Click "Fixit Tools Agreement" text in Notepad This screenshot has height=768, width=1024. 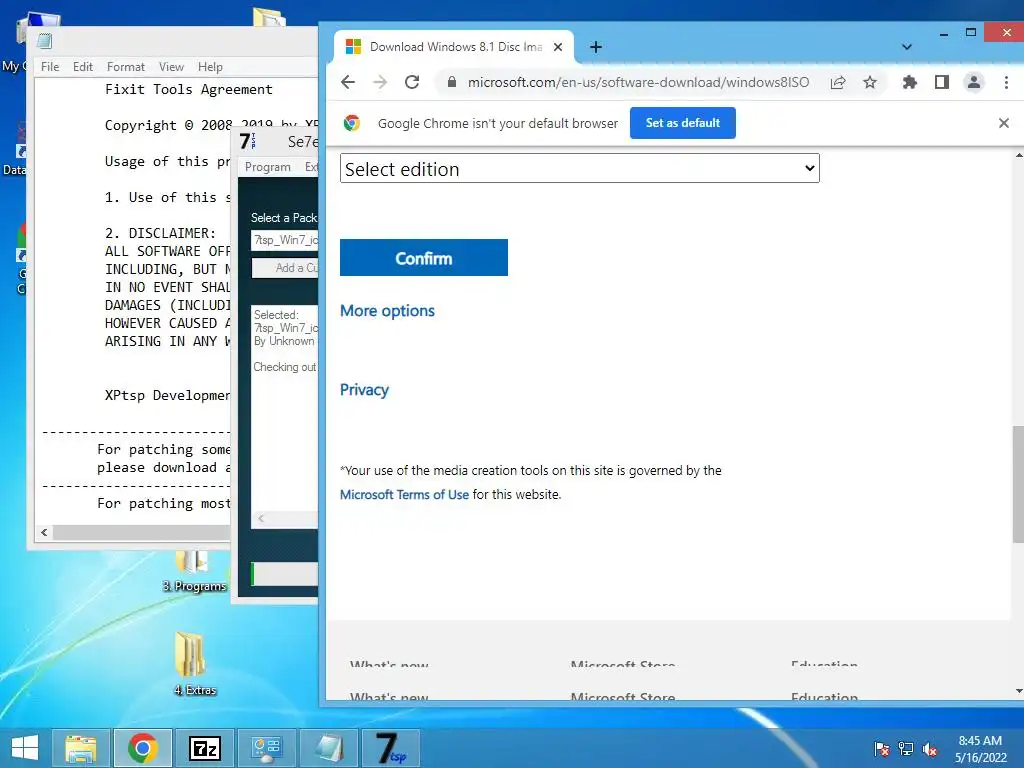(x=189, y=89)
